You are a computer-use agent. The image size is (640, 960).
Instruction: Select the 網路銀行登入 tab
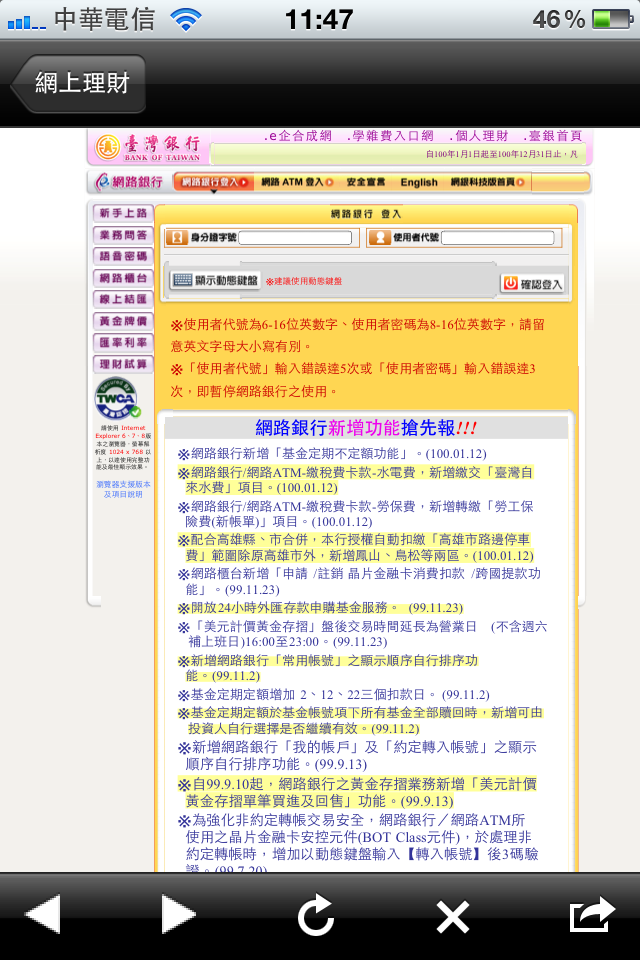pyautogui.click(x=214, y=182)
